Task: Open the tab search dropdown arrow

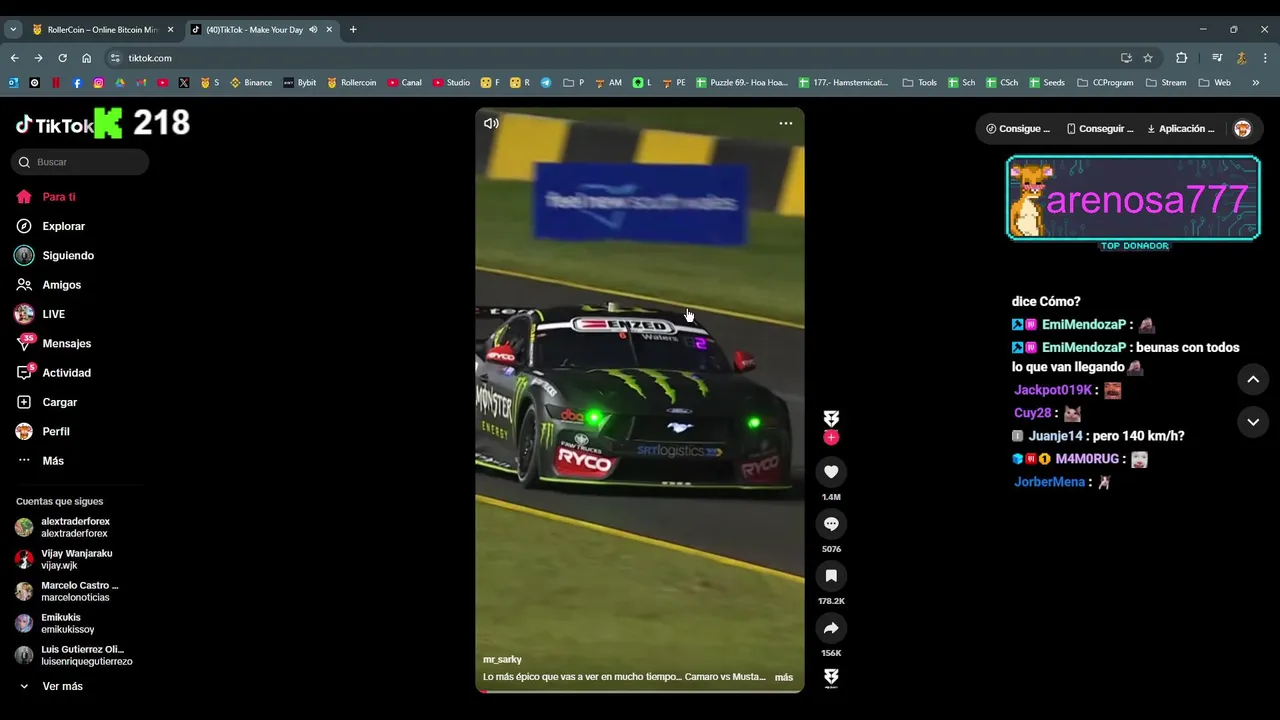Action: tap(13, 30)
